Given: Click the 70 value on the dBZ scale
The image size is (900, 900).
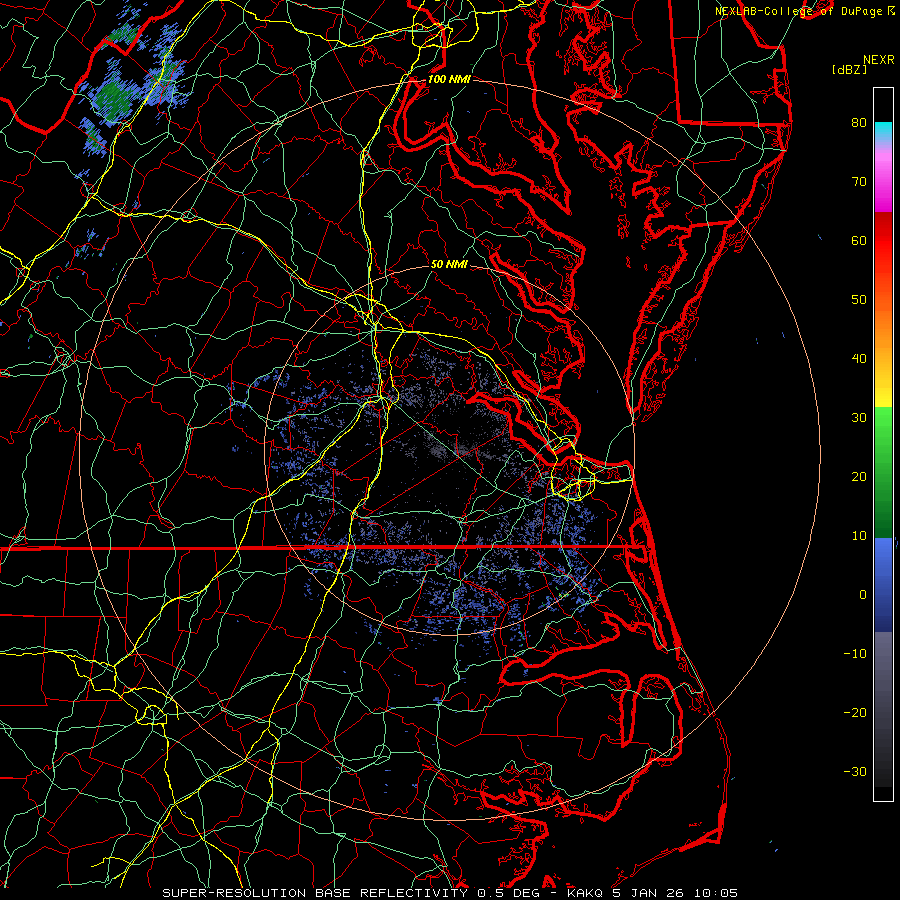Looking at the screenshot, I should (859, 181).
